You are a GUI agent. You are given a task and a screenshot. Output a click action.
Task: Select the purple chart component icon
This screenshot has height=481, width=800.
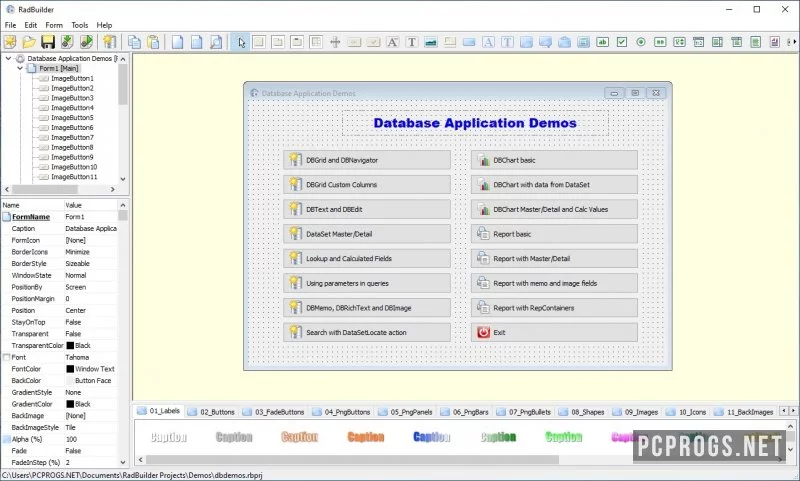tap(774, 42)
